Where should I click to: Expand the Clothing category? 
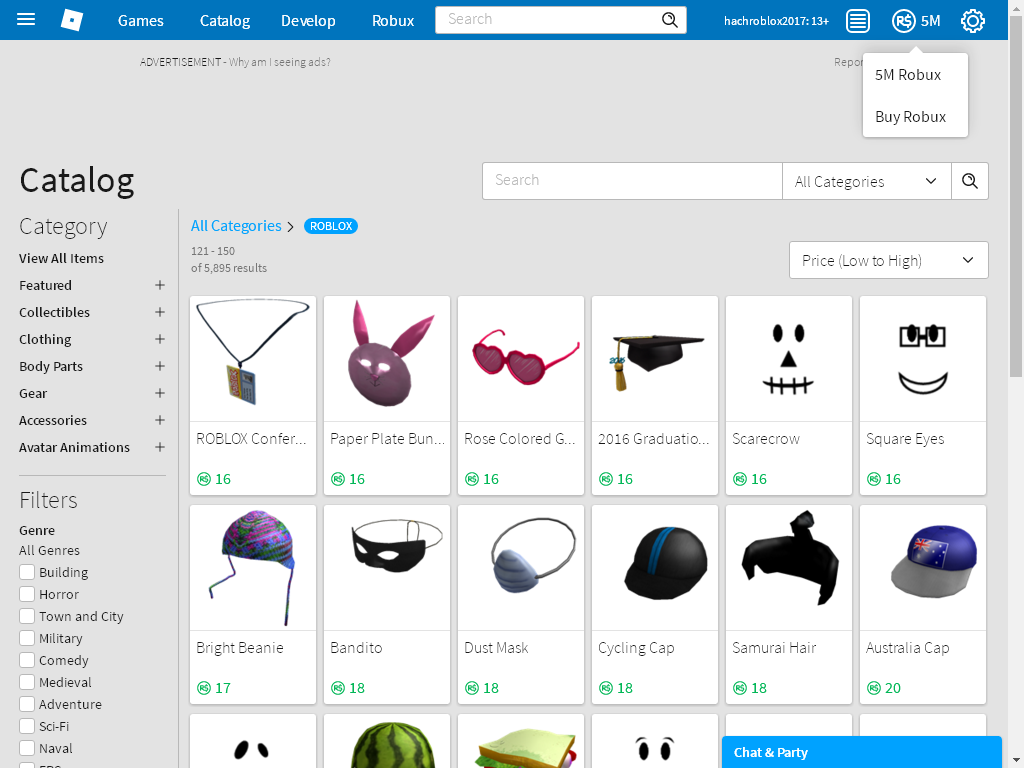pos(159,339)
